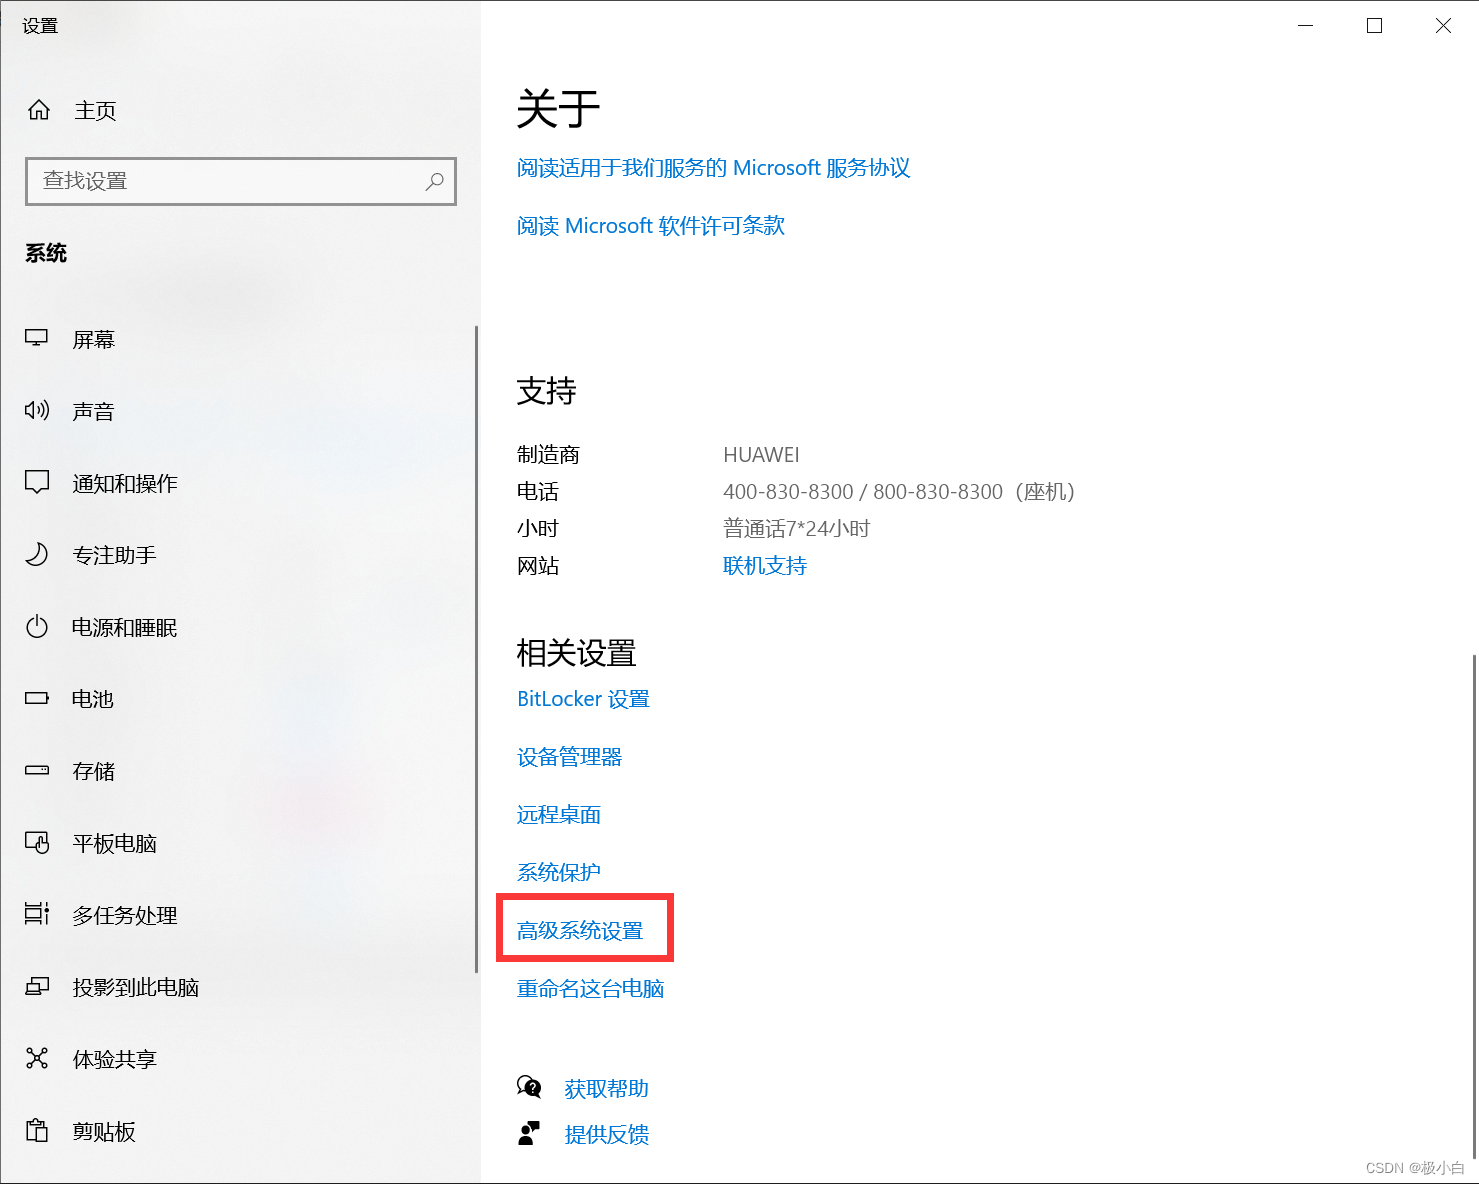Open 体验共享 settings page
The height and width of the screenshot is (1184, 1479).
pos(115,1060)
